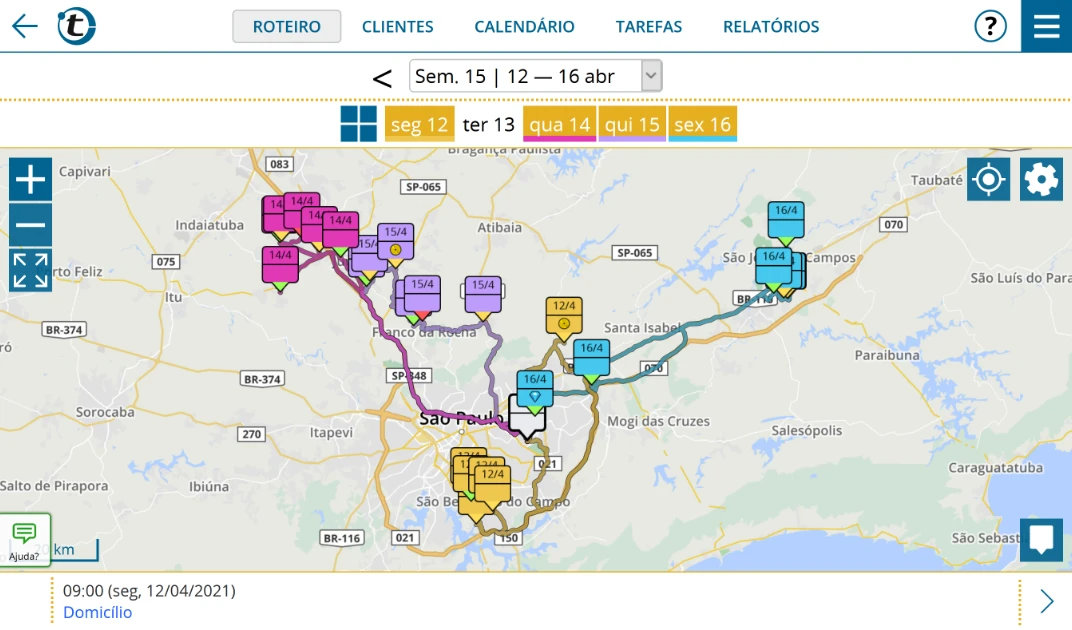Toggle Monday 'seg 12' route

click(419, 125)
